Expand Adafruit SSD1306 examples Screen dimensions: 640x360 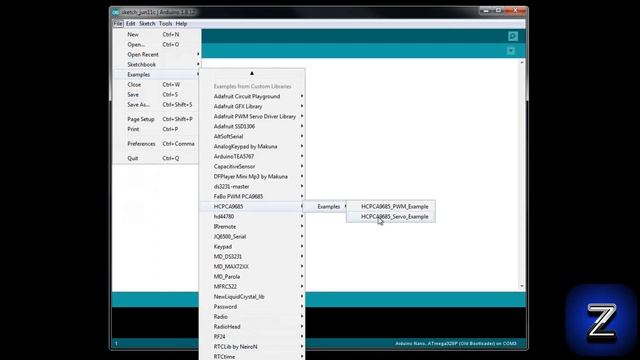[x=252, y=127]
